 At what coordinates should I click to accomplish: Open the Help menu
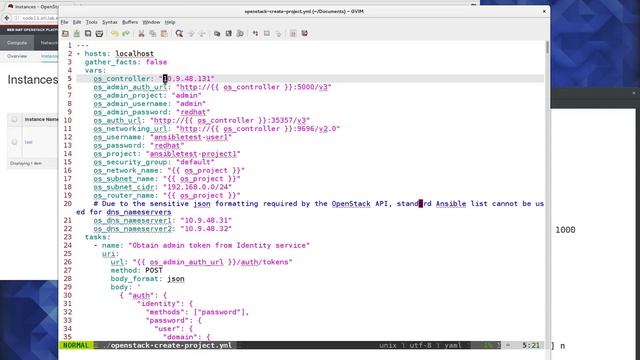pyautogui.click(x=170, y=22)
